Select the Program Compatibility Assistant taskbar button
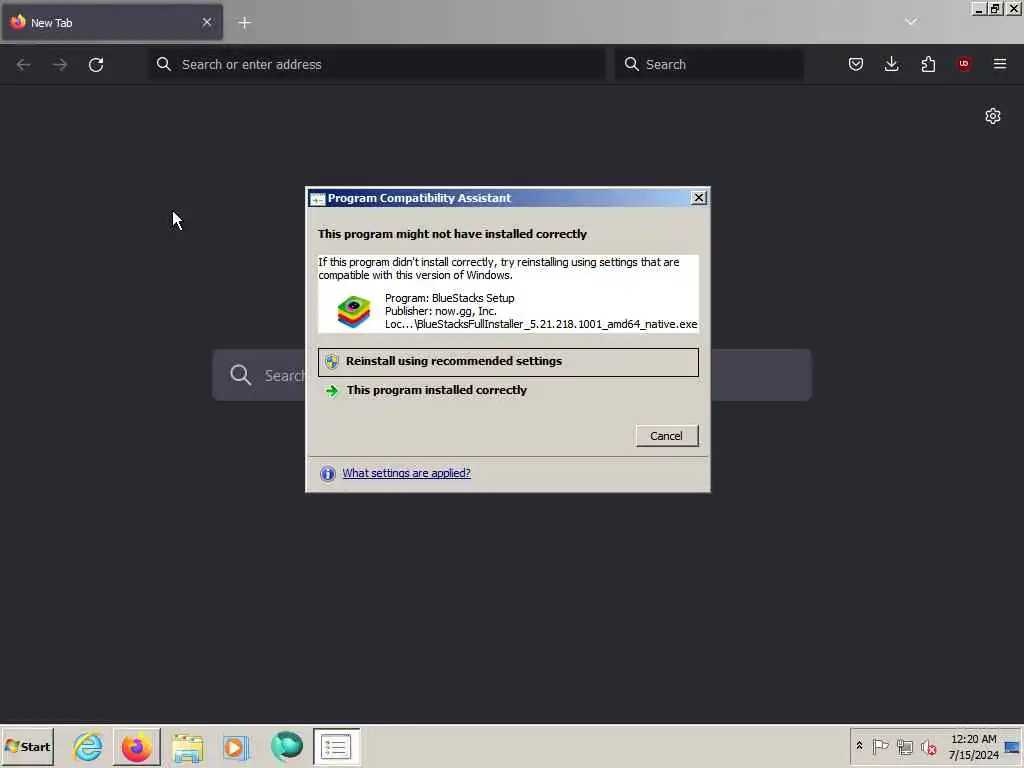This screenshot has height=768, width=1024. point(336,746)
